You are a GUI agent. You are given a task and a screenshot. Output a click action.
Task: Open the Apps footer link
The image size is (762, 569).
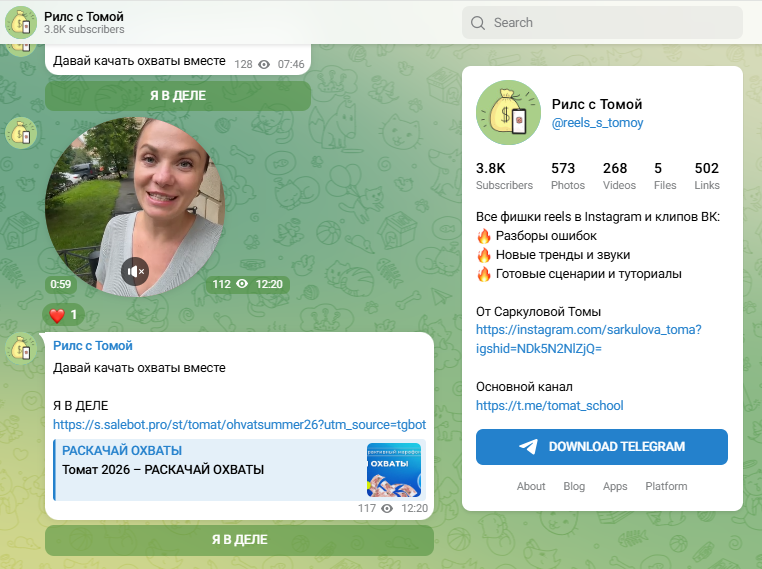point(615,486)
